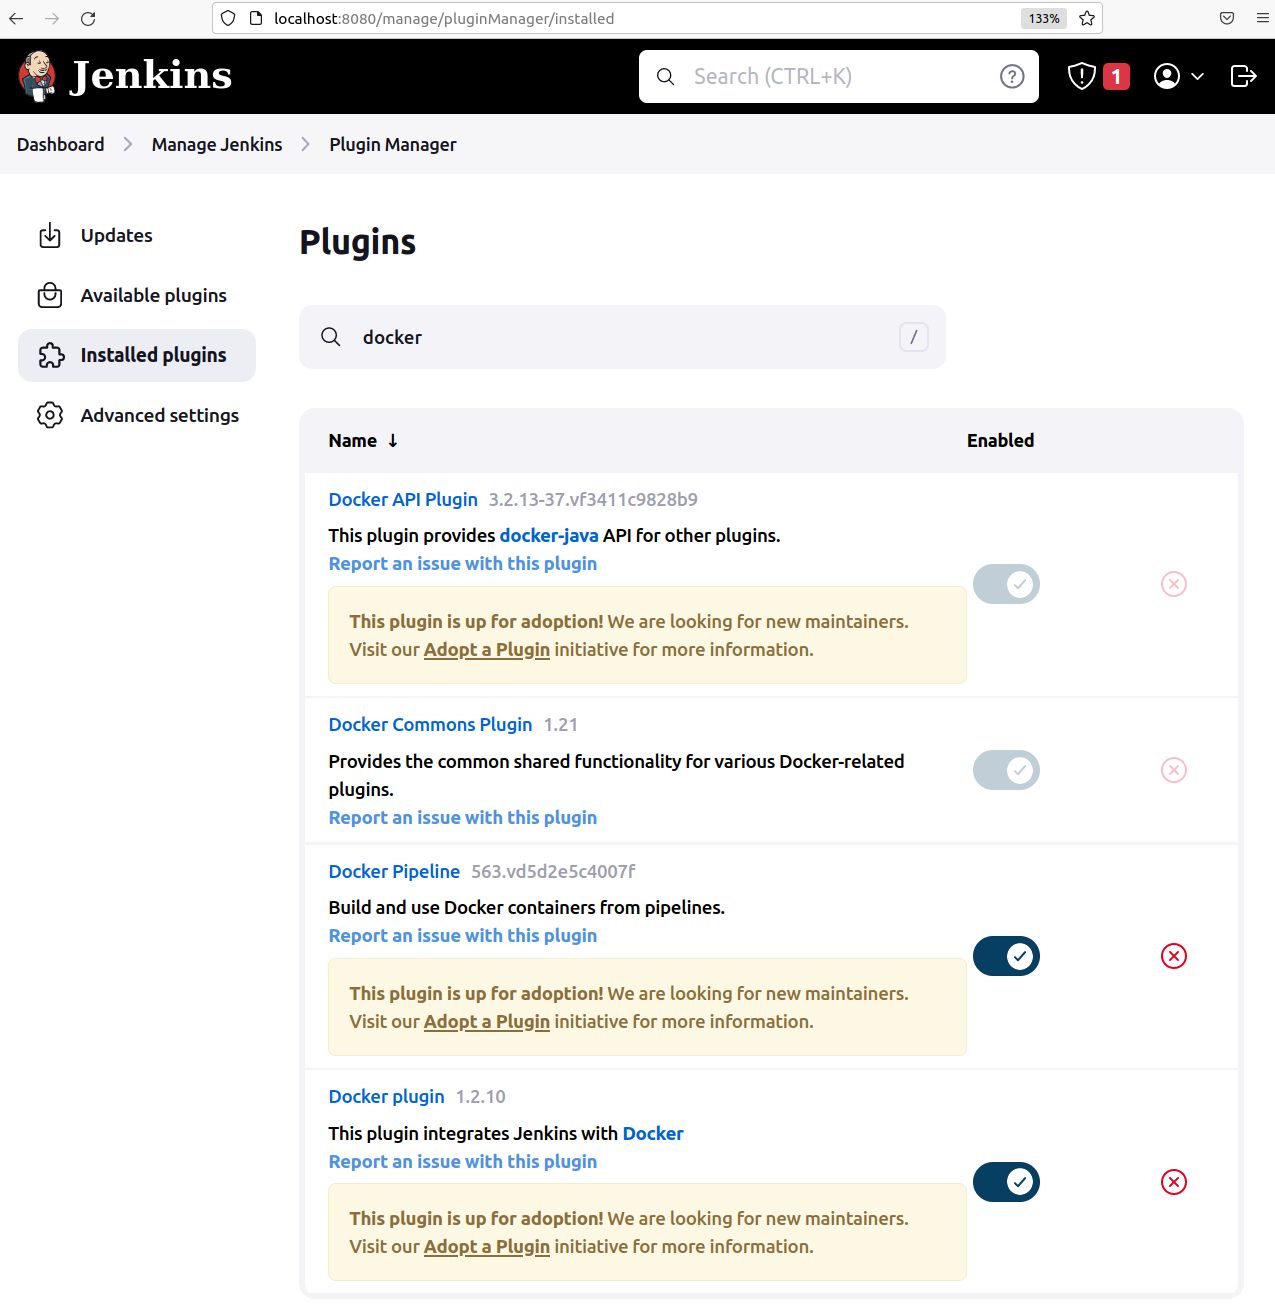This screenshot has height=1316, width=1275.
Task: Click Jenkins title text in header
Action: pos(151,76)
